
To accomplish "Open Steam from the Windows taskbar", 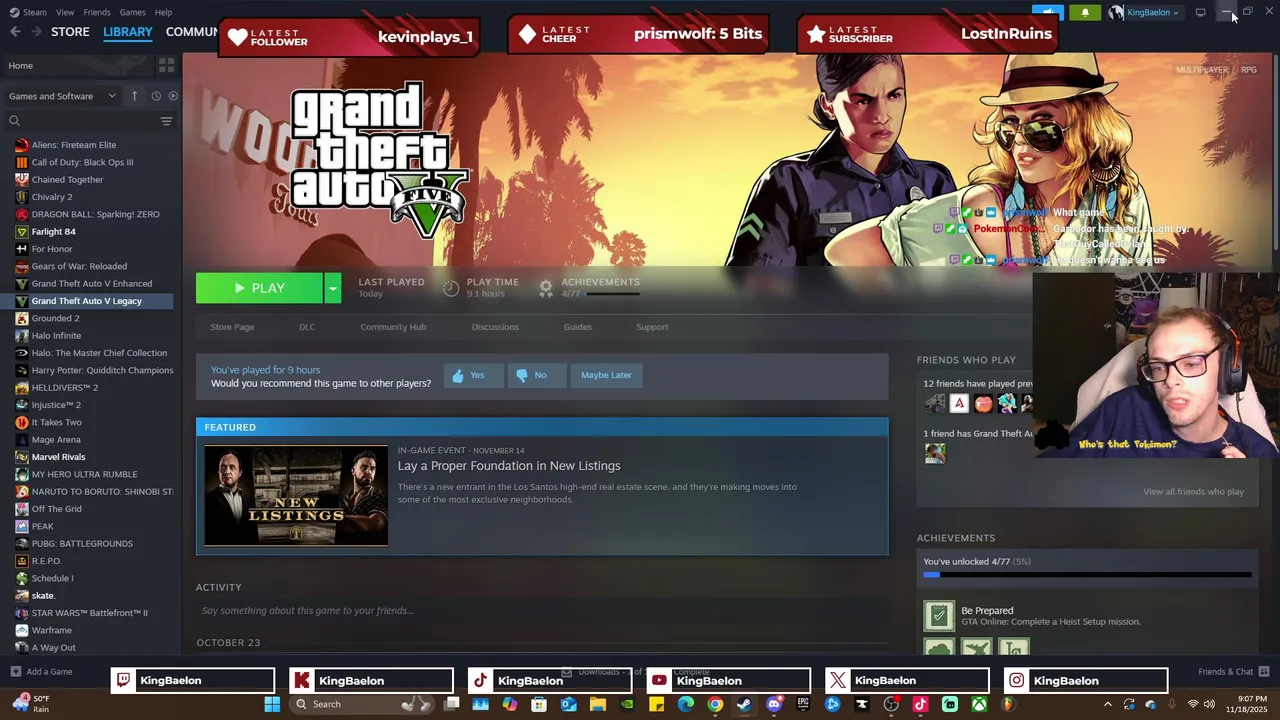I will pyautogui.click(x=744, y=704).
